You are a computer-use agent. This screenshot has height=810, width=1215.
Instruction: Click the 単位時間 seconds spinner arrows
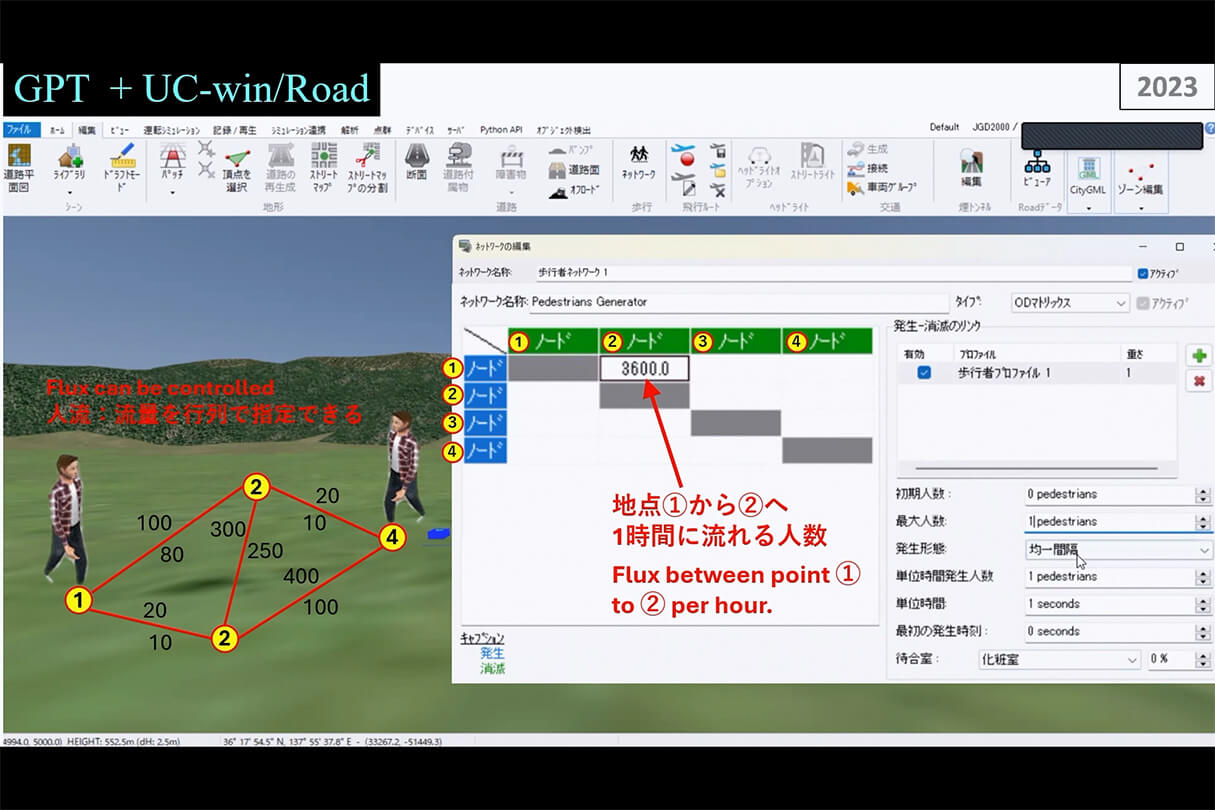[1203, 604]
